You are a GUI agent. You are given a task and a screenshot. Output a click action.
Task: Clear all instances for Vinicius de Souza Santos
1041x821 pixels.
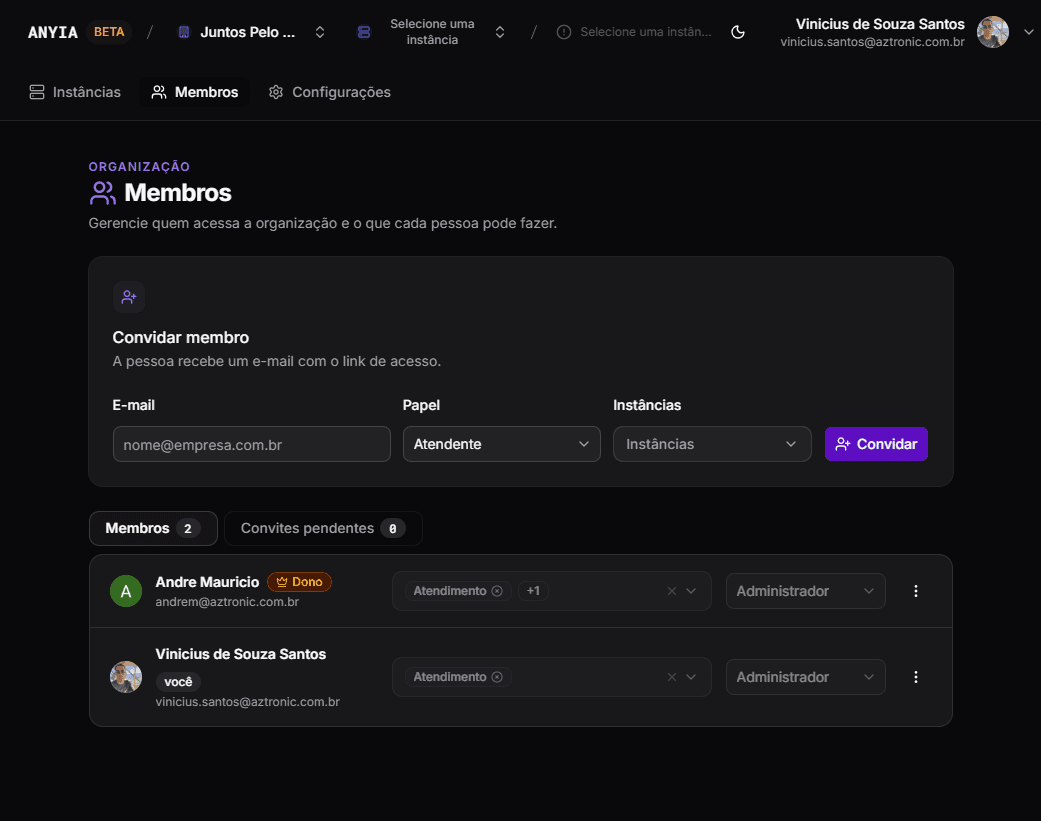click(x=672, y=677)
